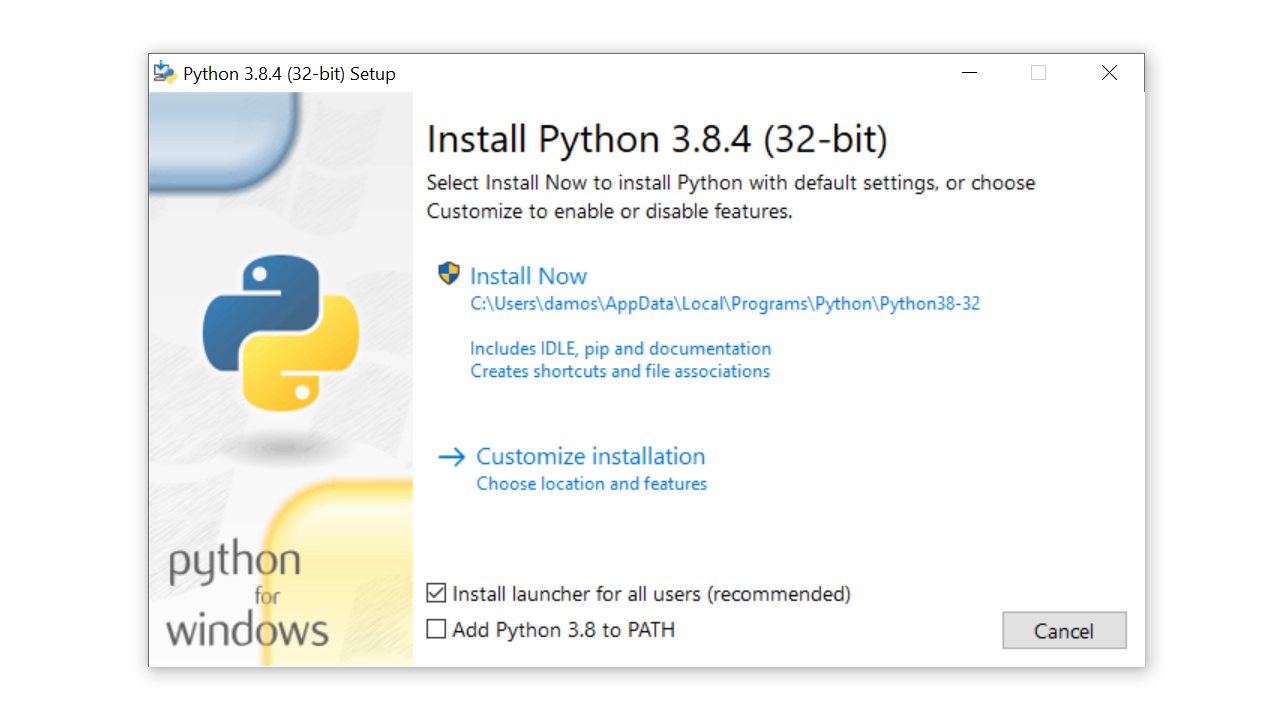This screenshot has width=1280, height=722.
Task: Click the blue arrow icon before Customize installation
Action: click(451, 456)
